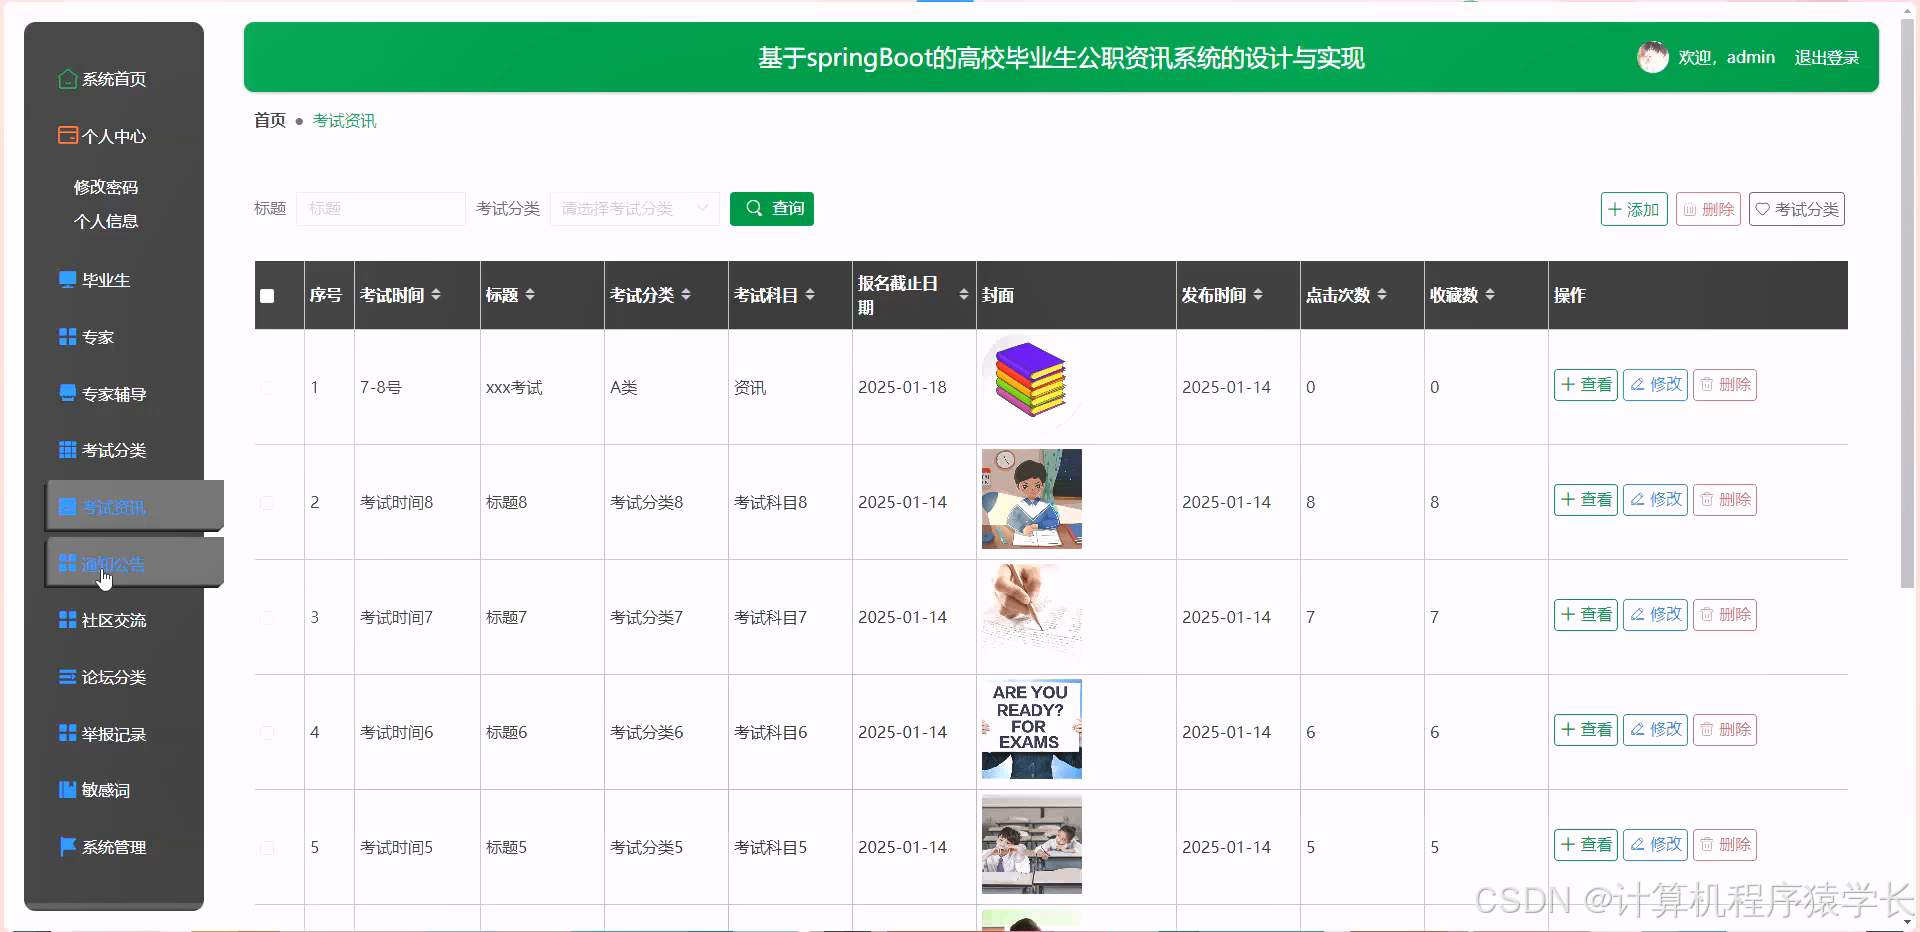Open the 专家辅导 section icon

point(66,393)
